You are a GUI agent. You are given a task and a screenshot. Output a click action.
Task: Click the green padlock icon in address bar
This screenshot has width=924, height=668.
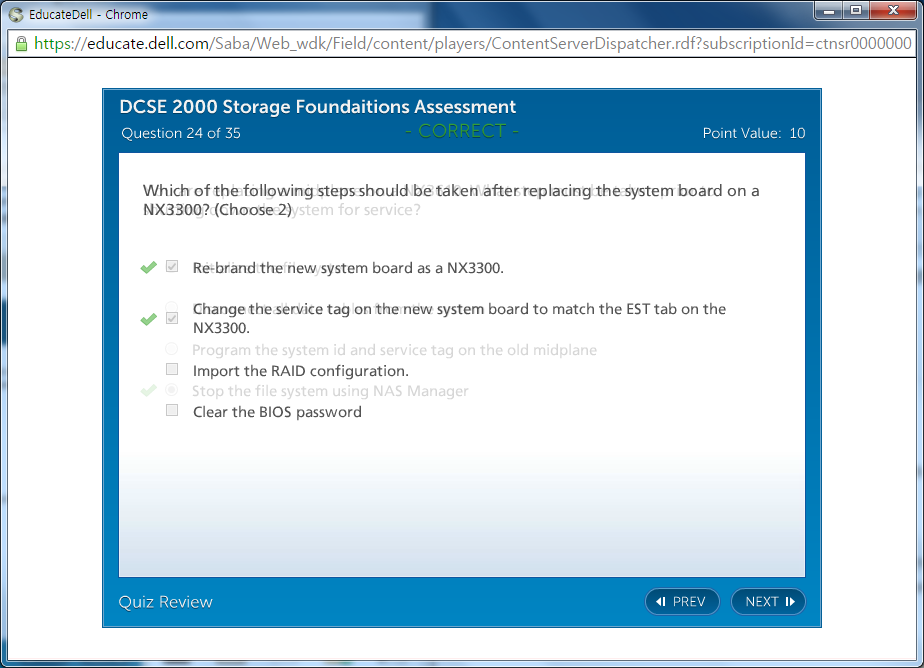click(20, 44)
